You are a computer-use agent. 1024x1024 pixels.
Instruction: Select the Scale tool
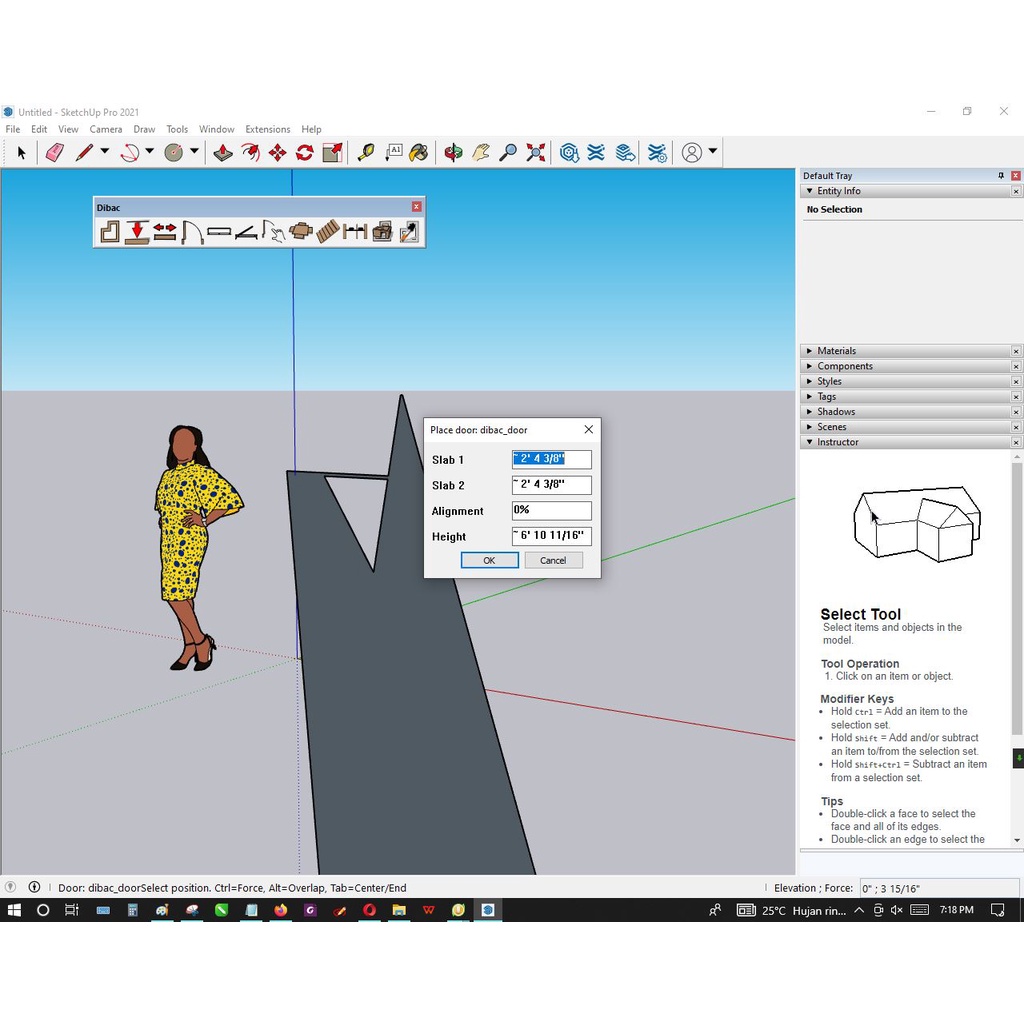(x=332, y=153)
